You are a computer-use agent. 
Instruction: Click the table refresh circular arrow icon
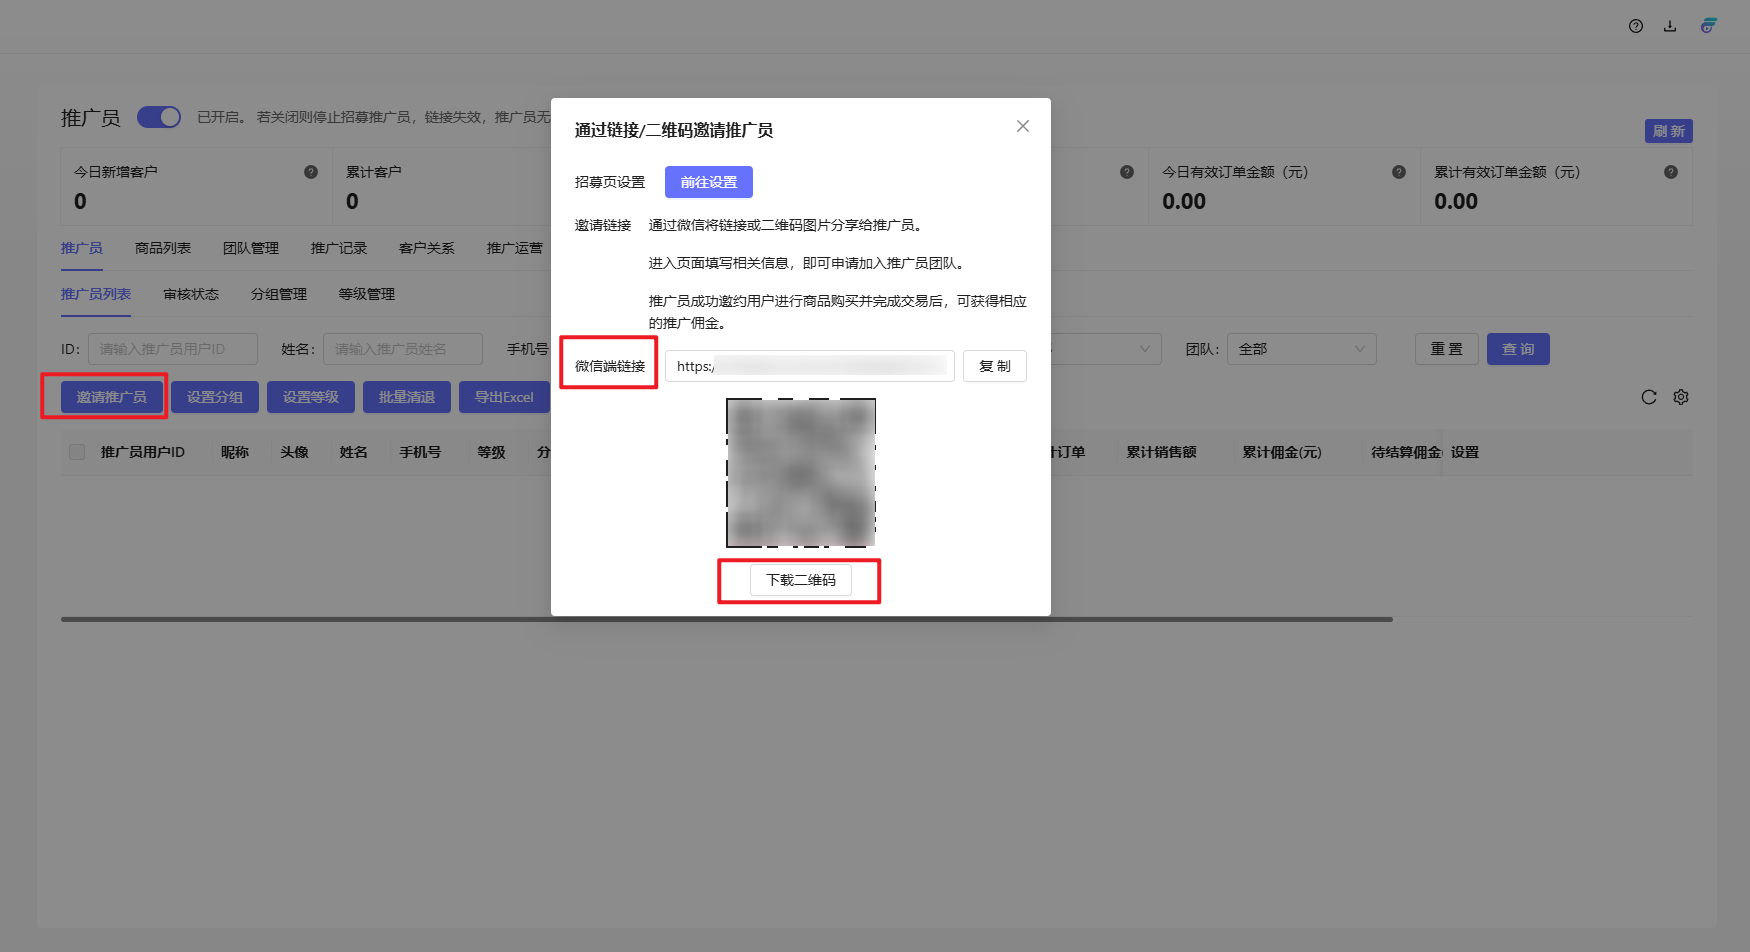tap(1649, 397)
